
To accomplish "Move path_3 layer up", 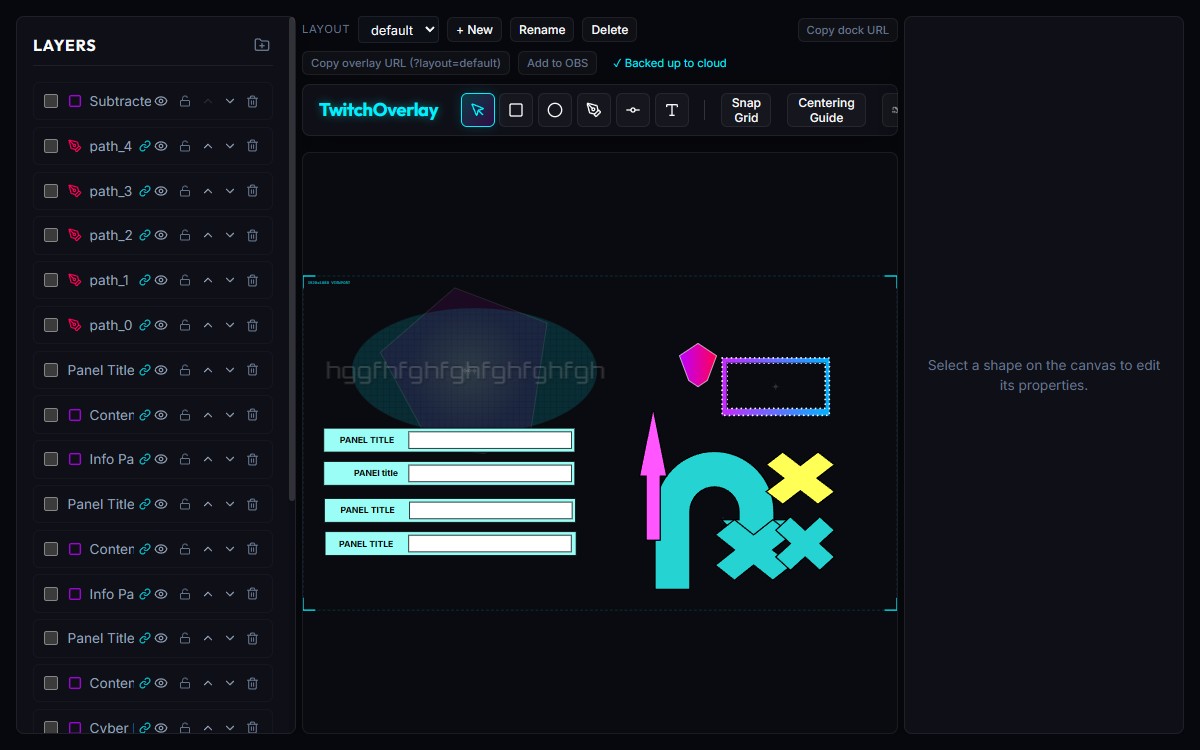I will 208,191.
